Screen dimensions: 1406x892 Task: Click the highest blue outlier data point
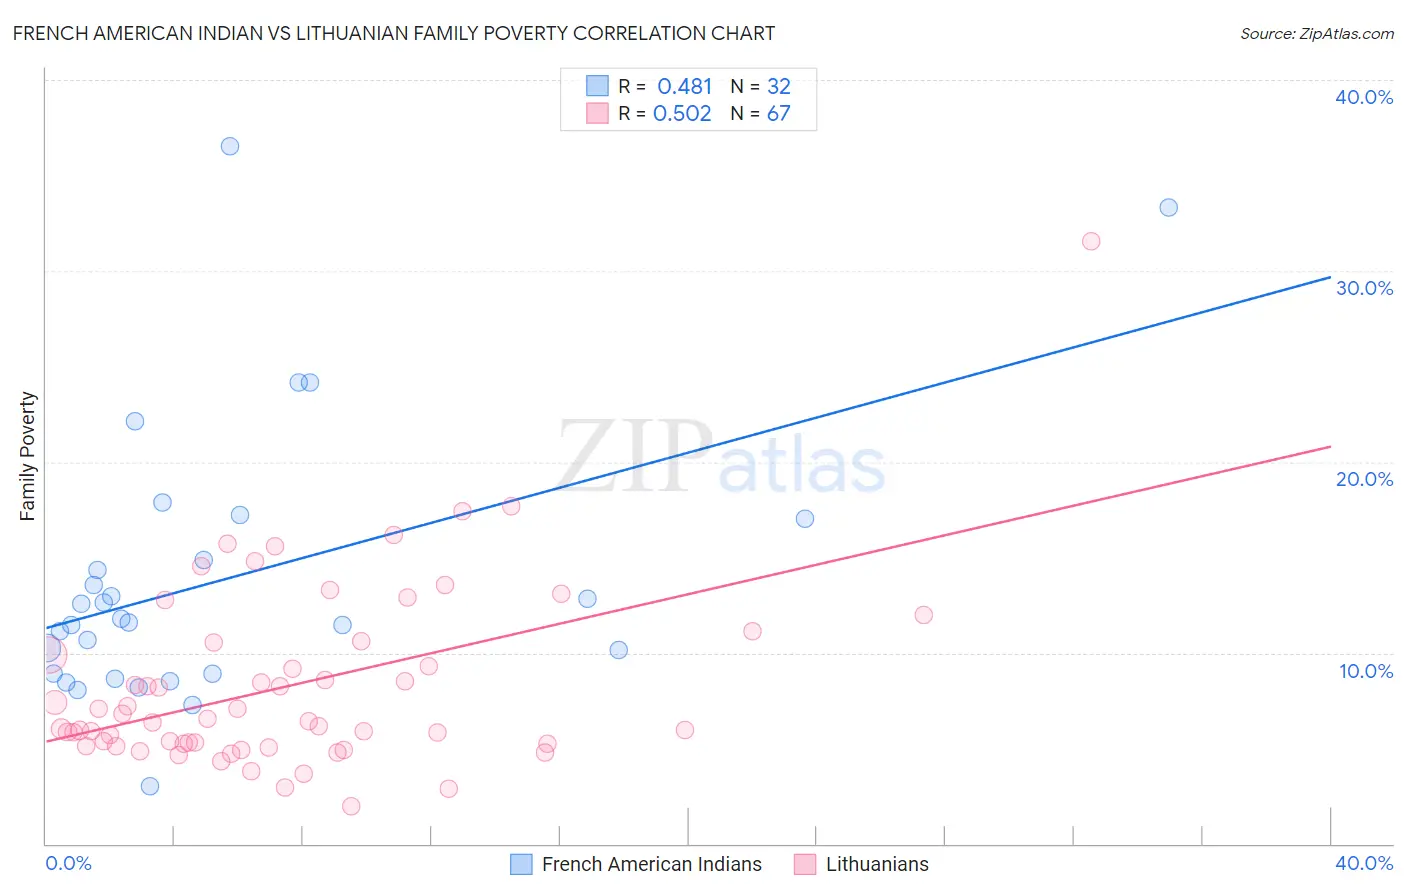tap(230, 146)
